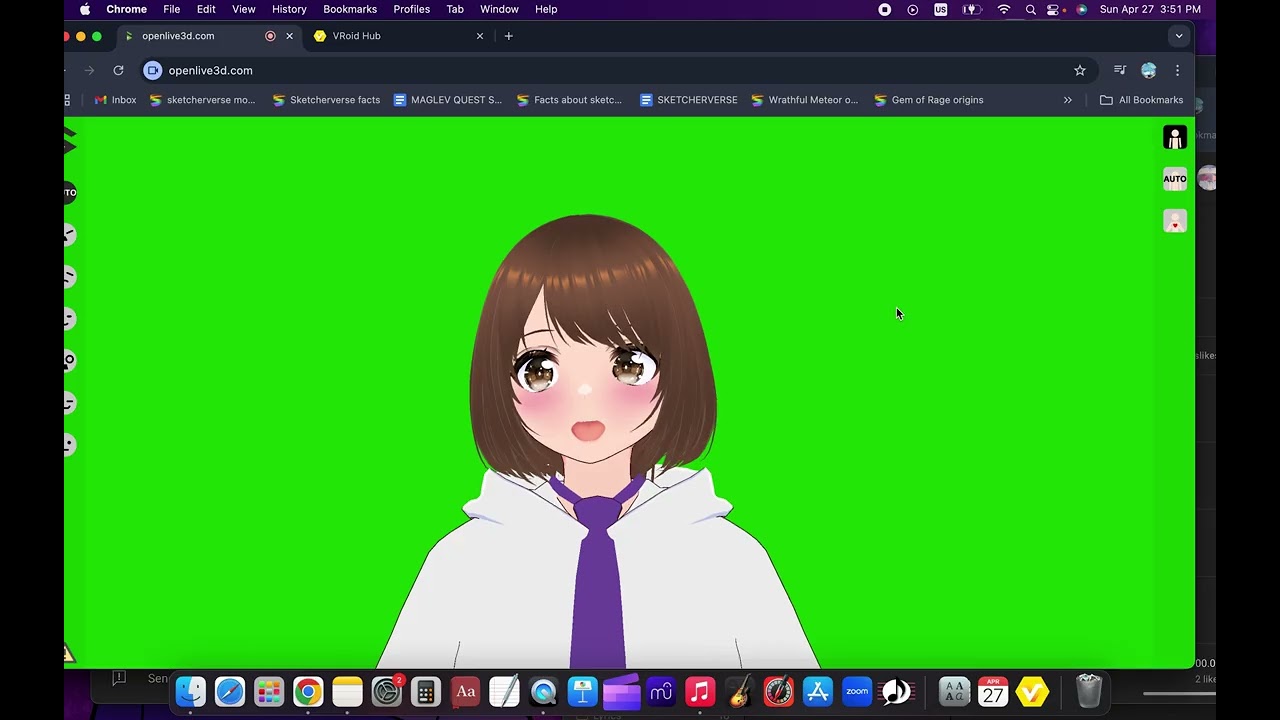Open Spotlight search in menu bar
The image size is (1280, 720).
point(1031,9)
